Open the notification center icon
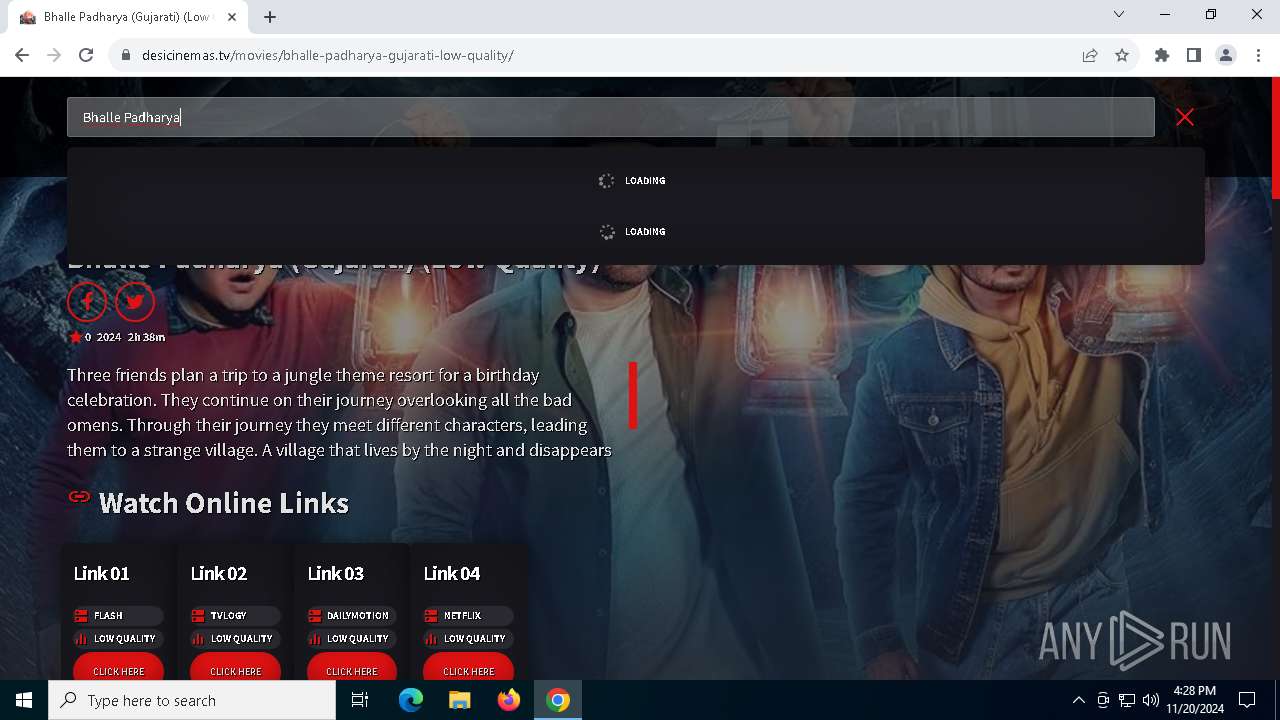Viewport: 1280px width, 720px height. (1247, 700)
